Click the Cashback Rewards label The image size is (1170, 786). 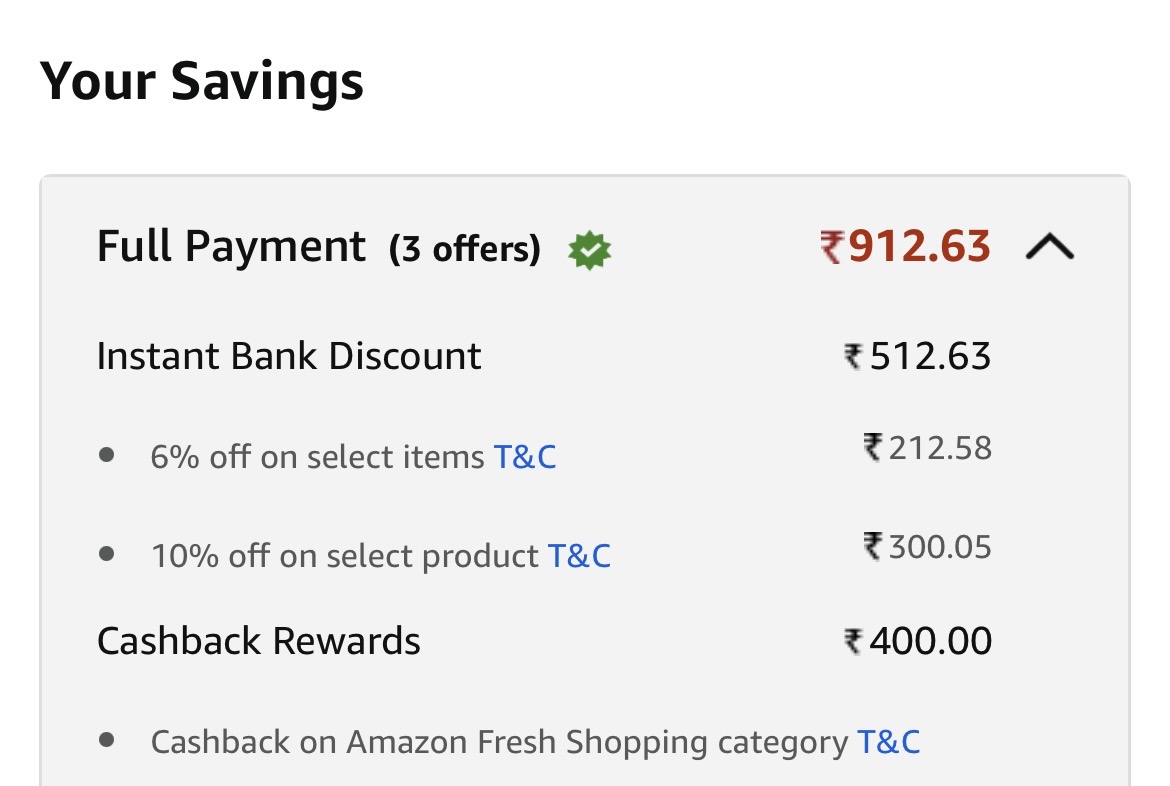[x=259, y=640]
